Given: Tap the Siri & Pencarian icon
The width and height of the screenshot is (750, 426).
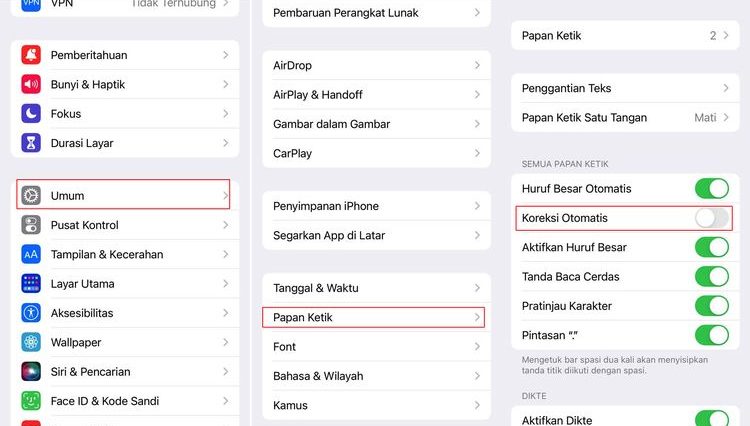Looking at the screenshot, I should (31, 372).
